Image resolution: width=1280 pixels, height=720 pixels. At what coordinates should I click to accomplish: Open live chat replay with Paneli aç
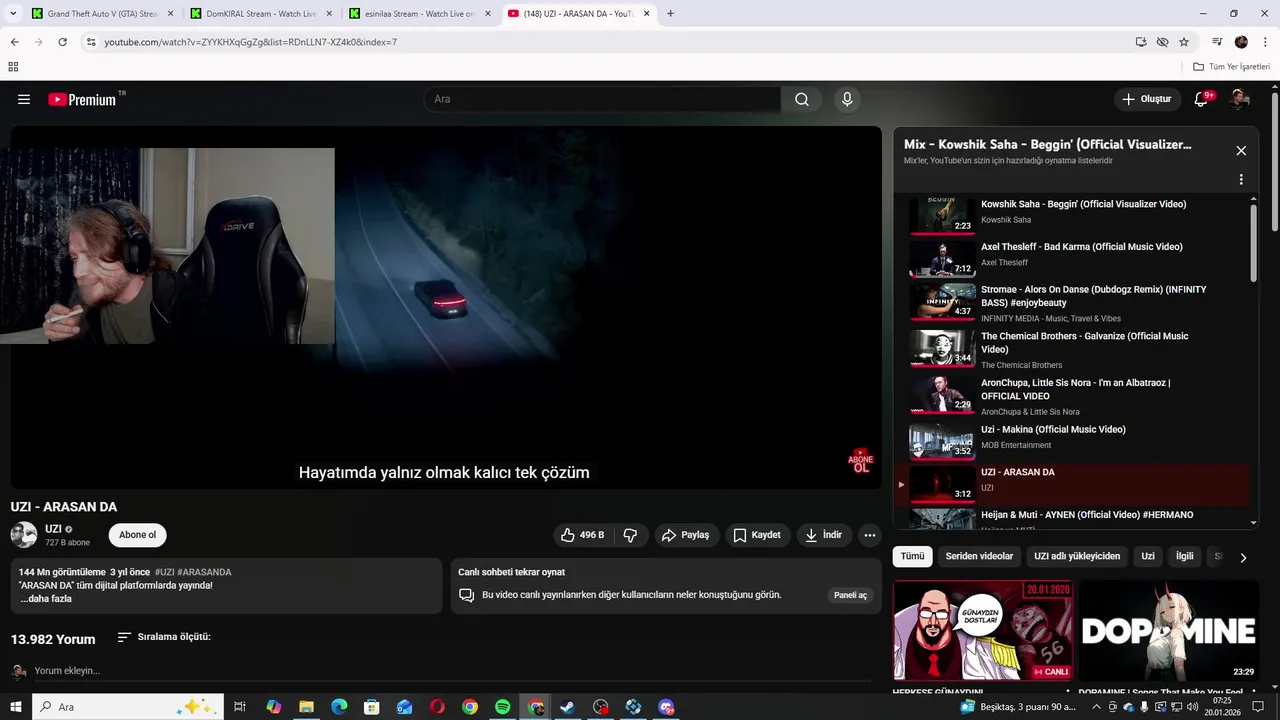[x=851, y=595]
